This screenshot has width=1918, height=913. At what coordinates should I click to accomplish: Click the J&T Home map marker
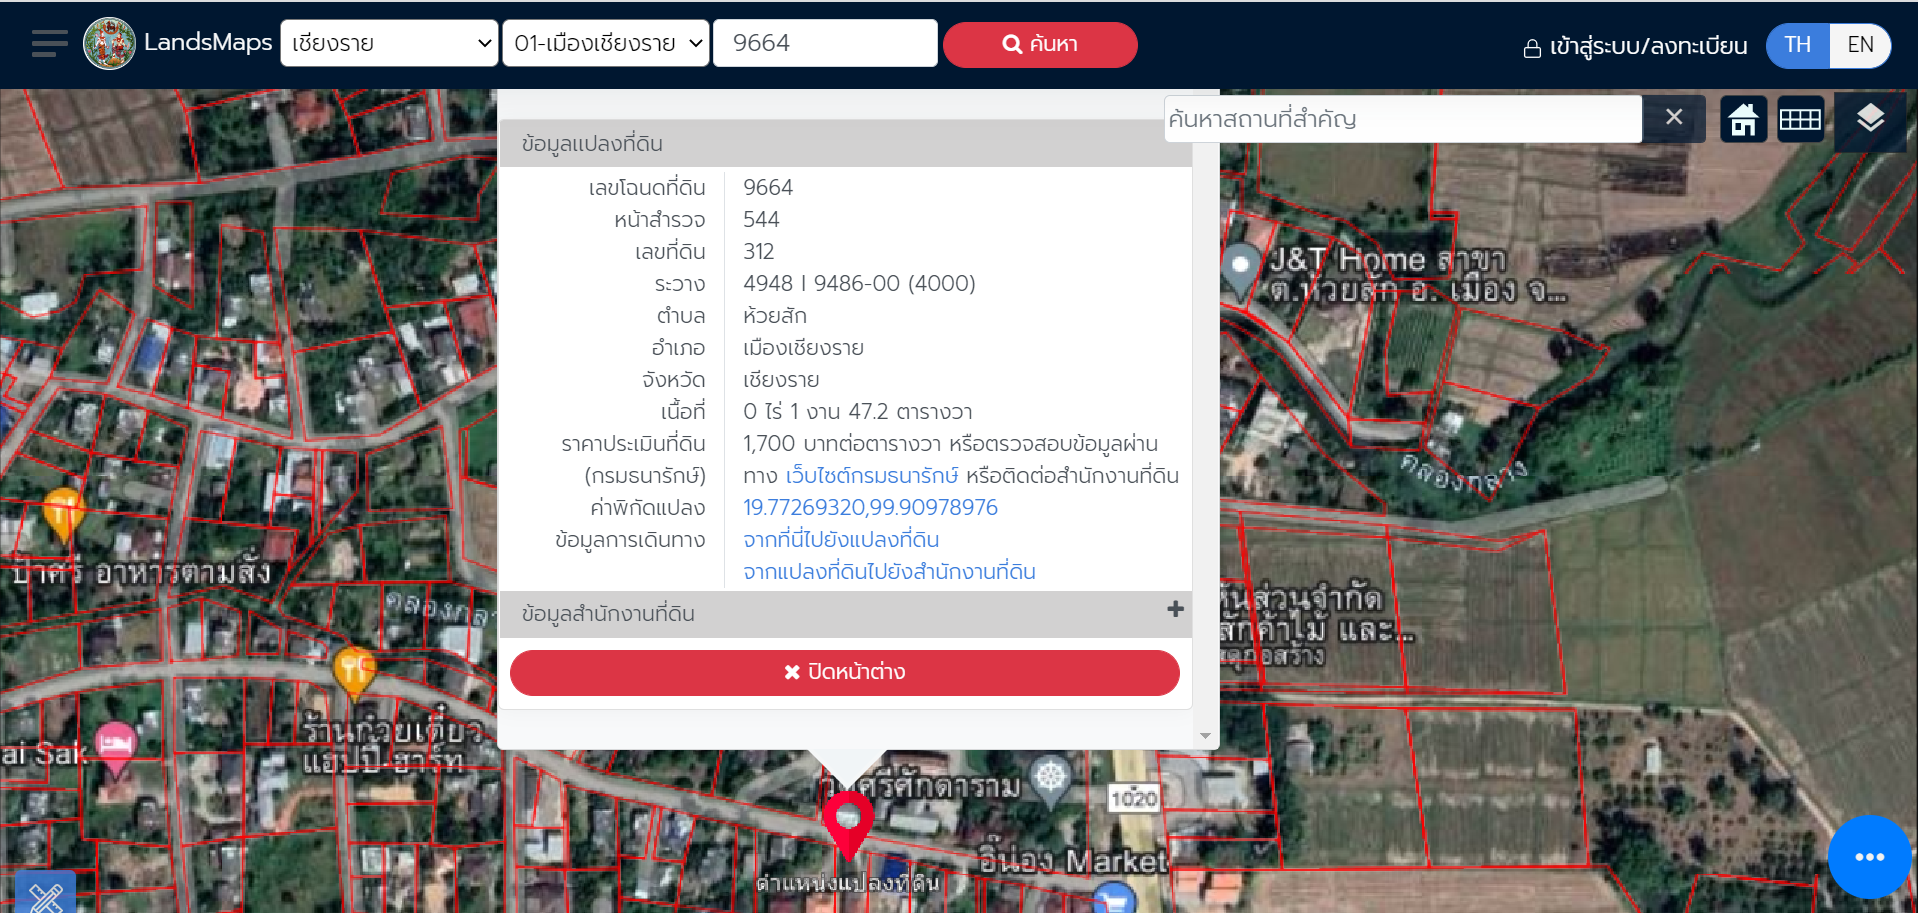1240,270
